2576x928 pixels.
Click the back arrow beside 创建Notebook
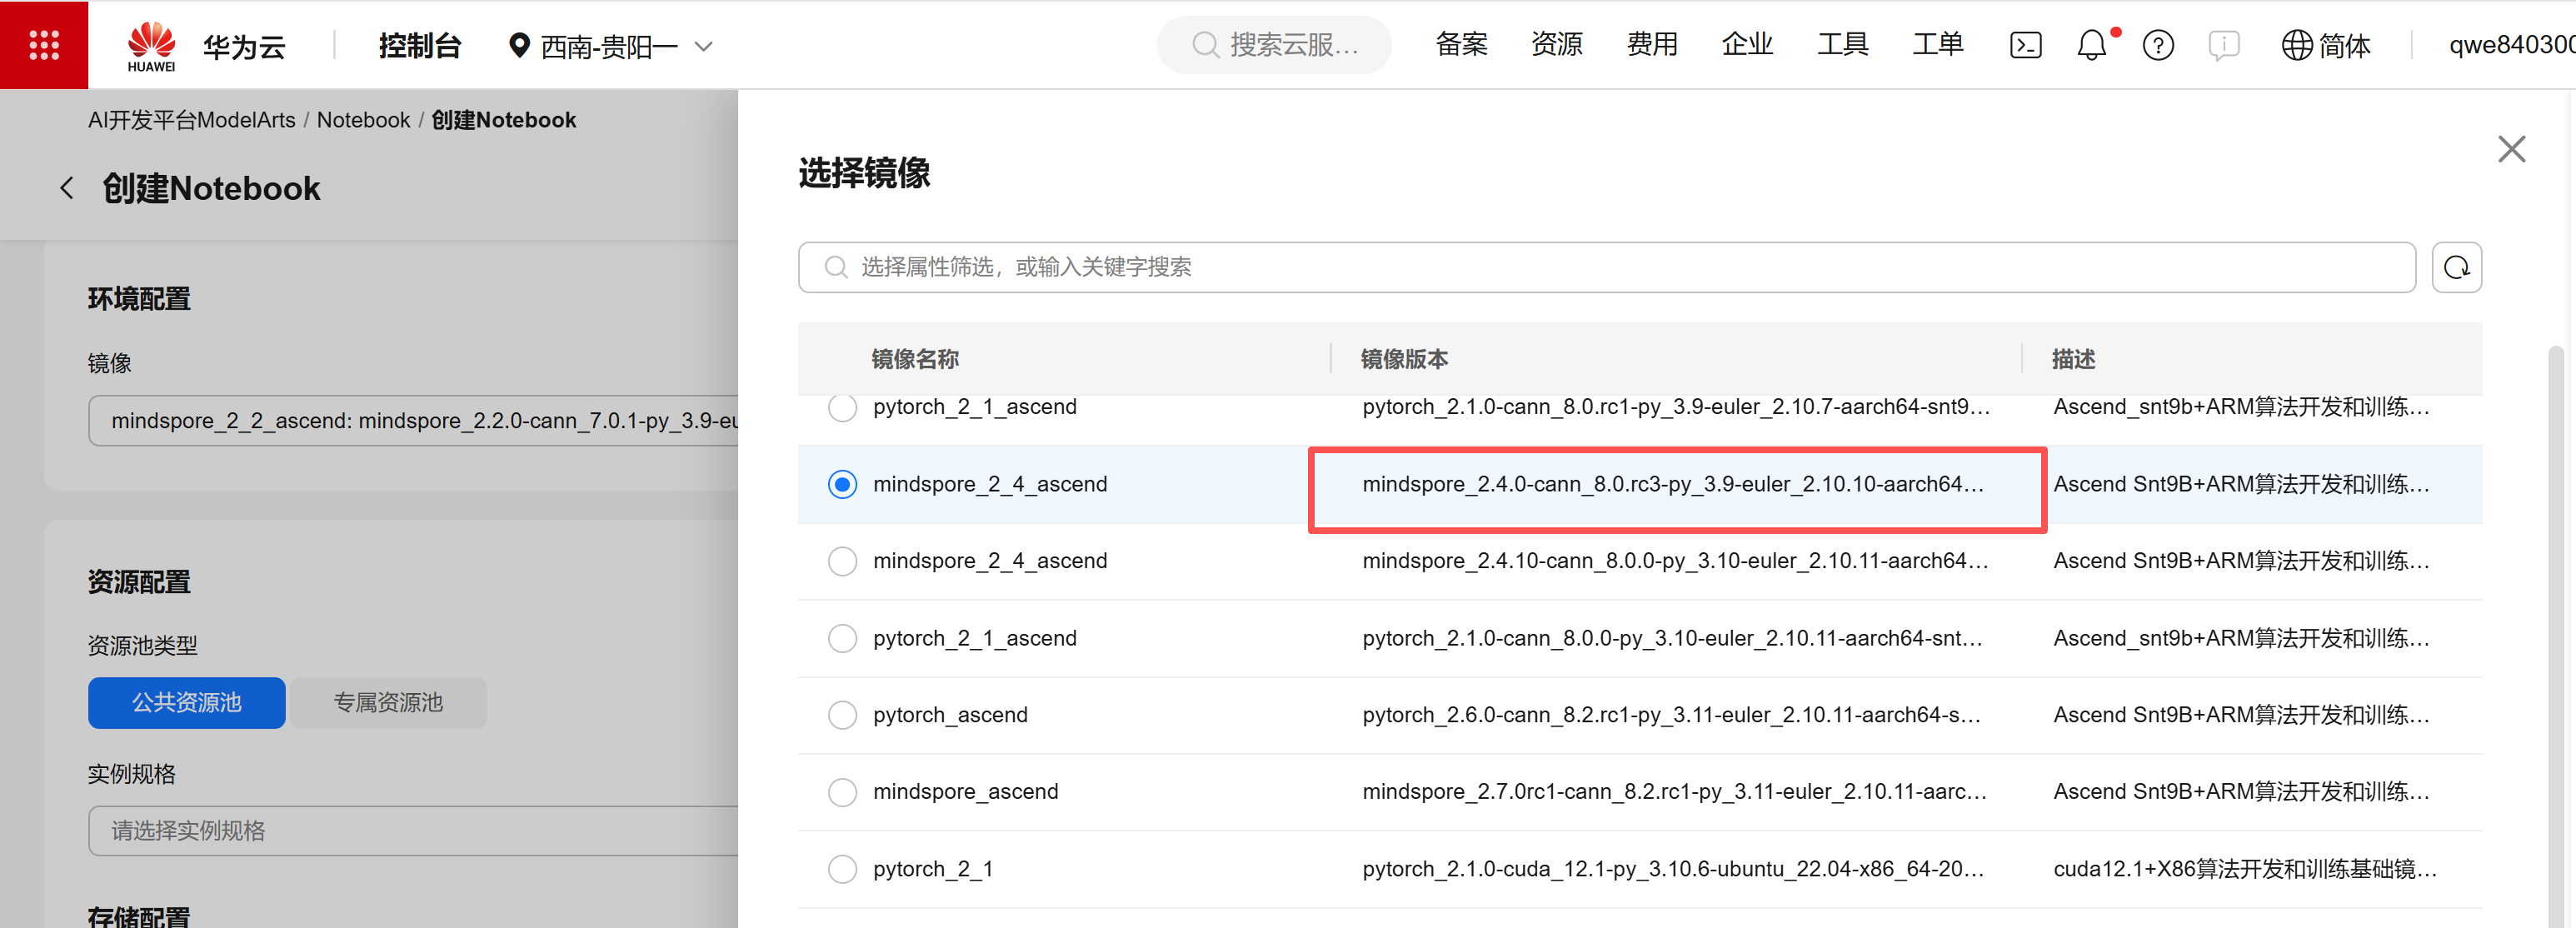(x=67, y=188)
